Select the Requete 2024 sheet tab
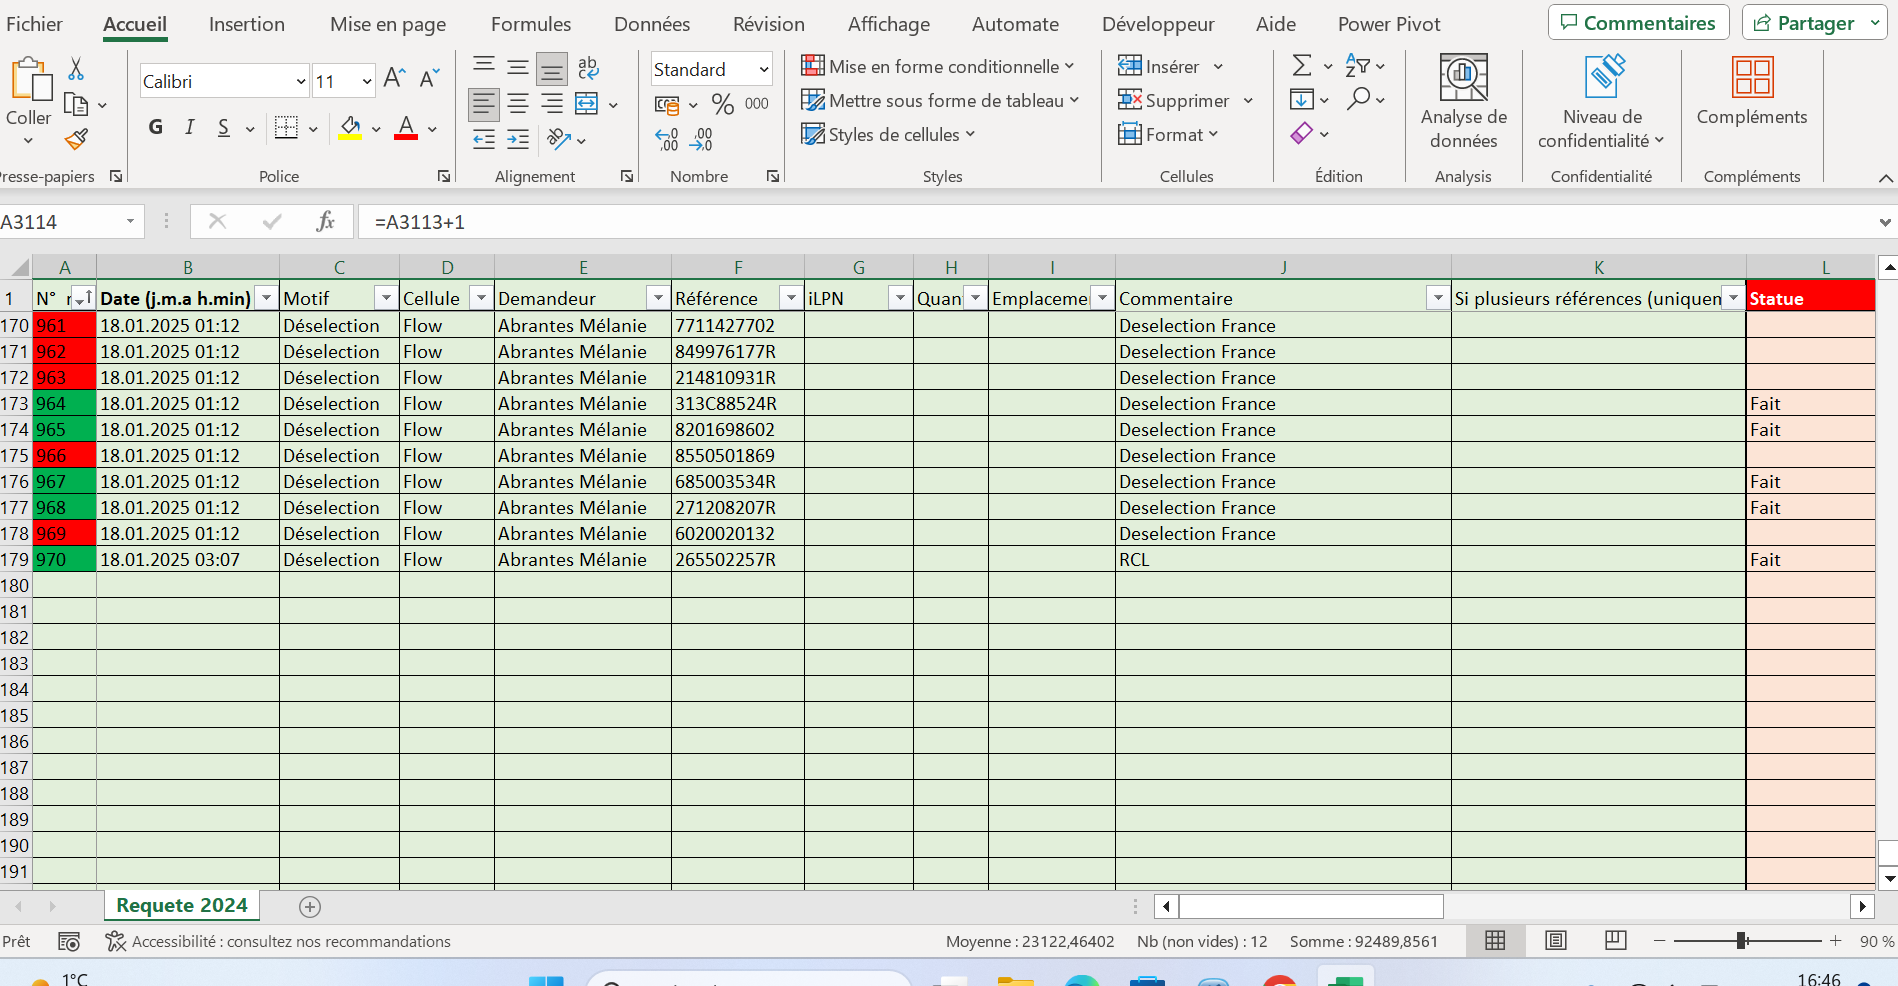 [x=181, y=905]
